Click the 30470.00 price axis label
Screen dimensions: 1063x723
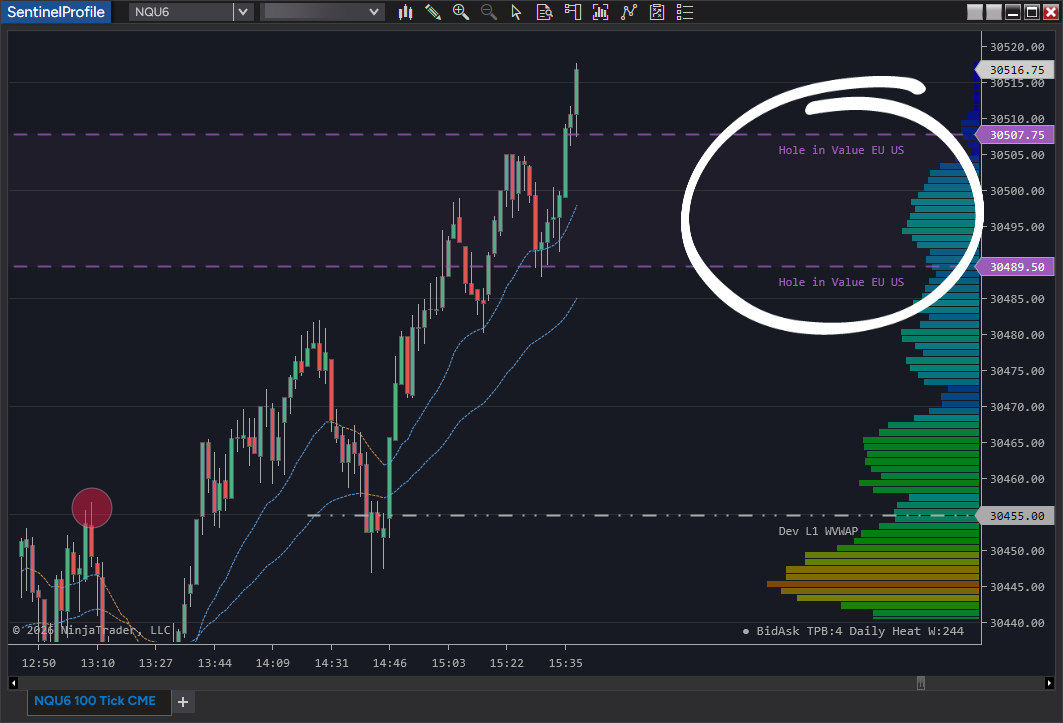1017,407
